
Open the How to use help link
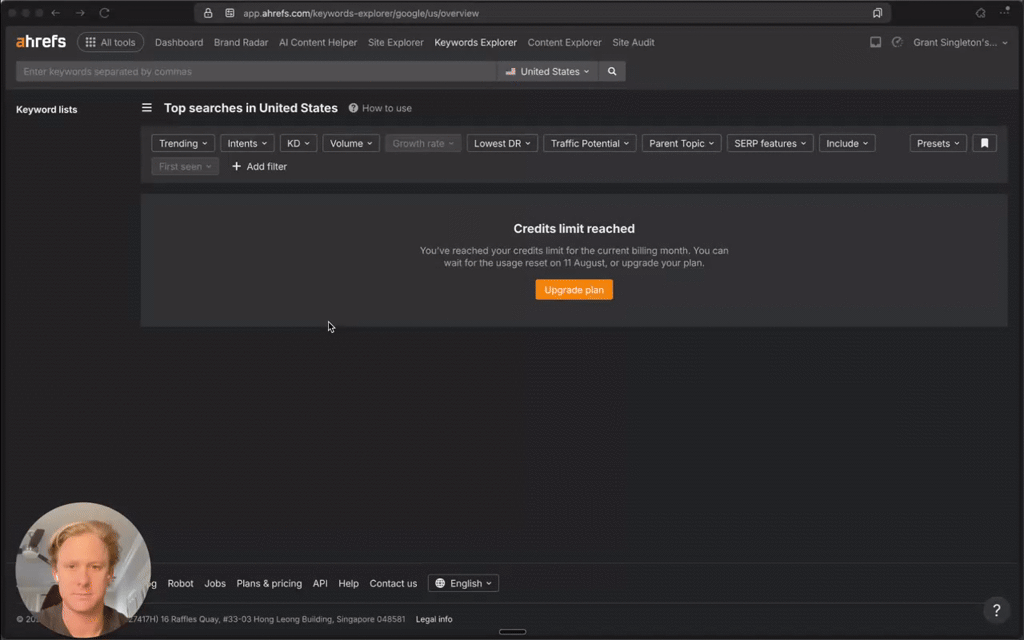coord(380,108)
